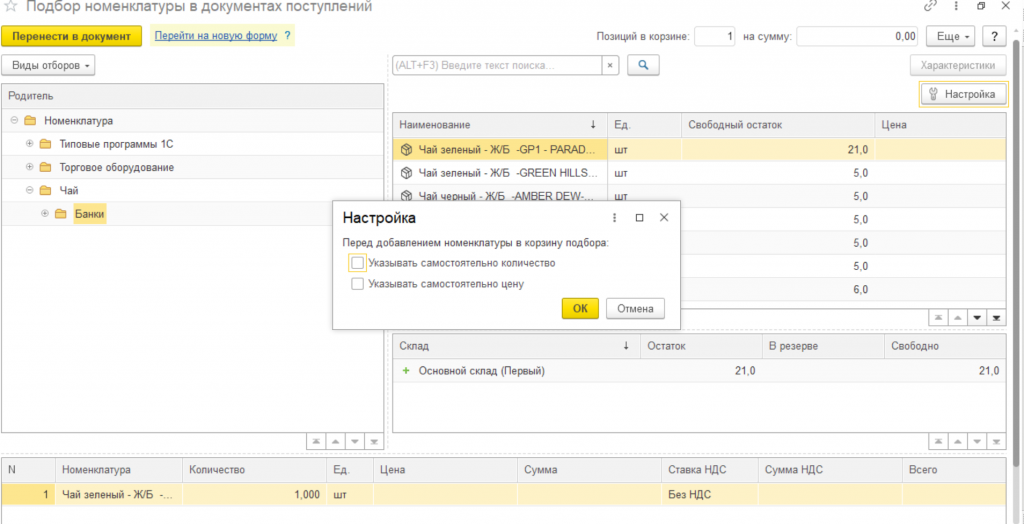
Task: Click Отмена in the Настройка dialog
Action: click(x=635, y=308)
